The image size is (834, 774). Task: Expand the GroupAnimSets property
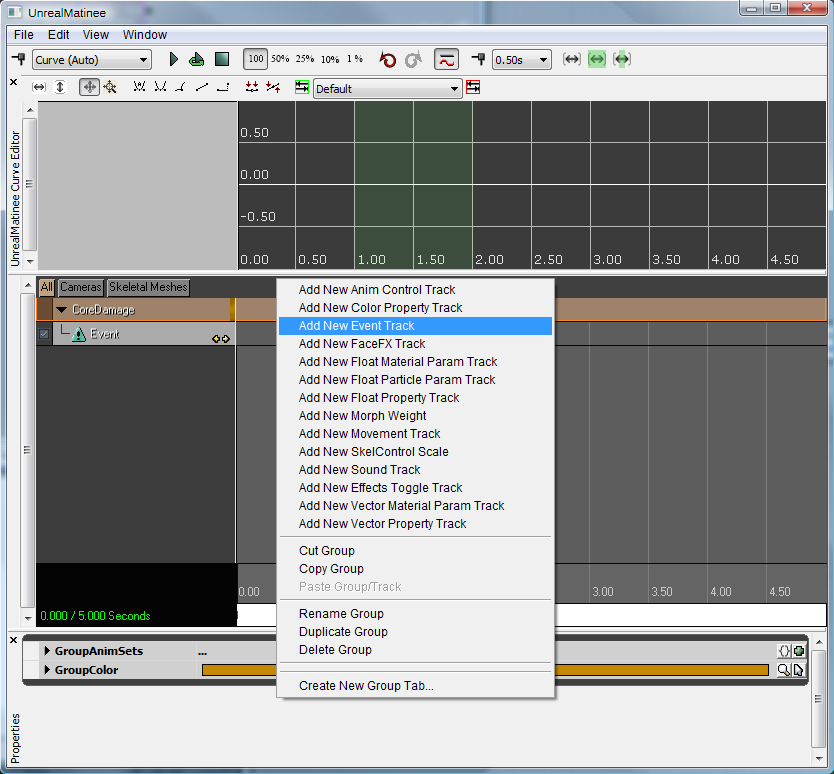click(x=47, y=651)
